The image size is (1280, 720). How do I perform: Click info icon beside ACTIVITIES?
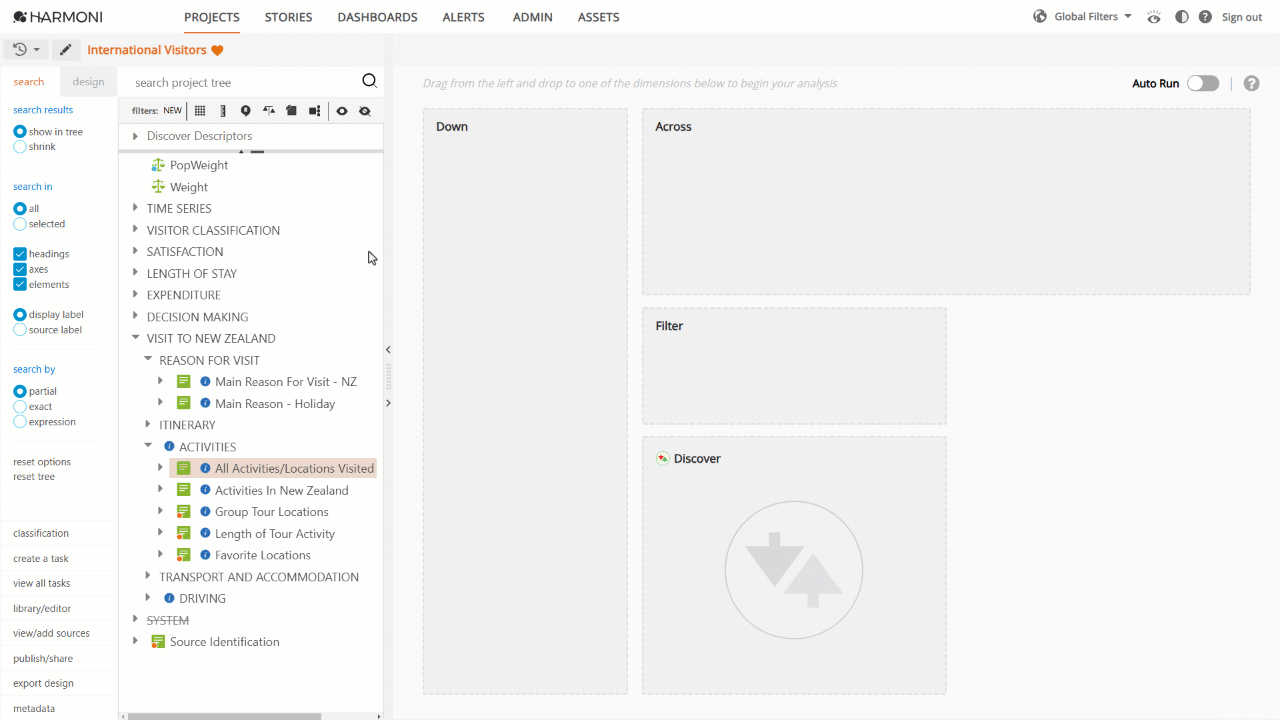tap(169, 447)
